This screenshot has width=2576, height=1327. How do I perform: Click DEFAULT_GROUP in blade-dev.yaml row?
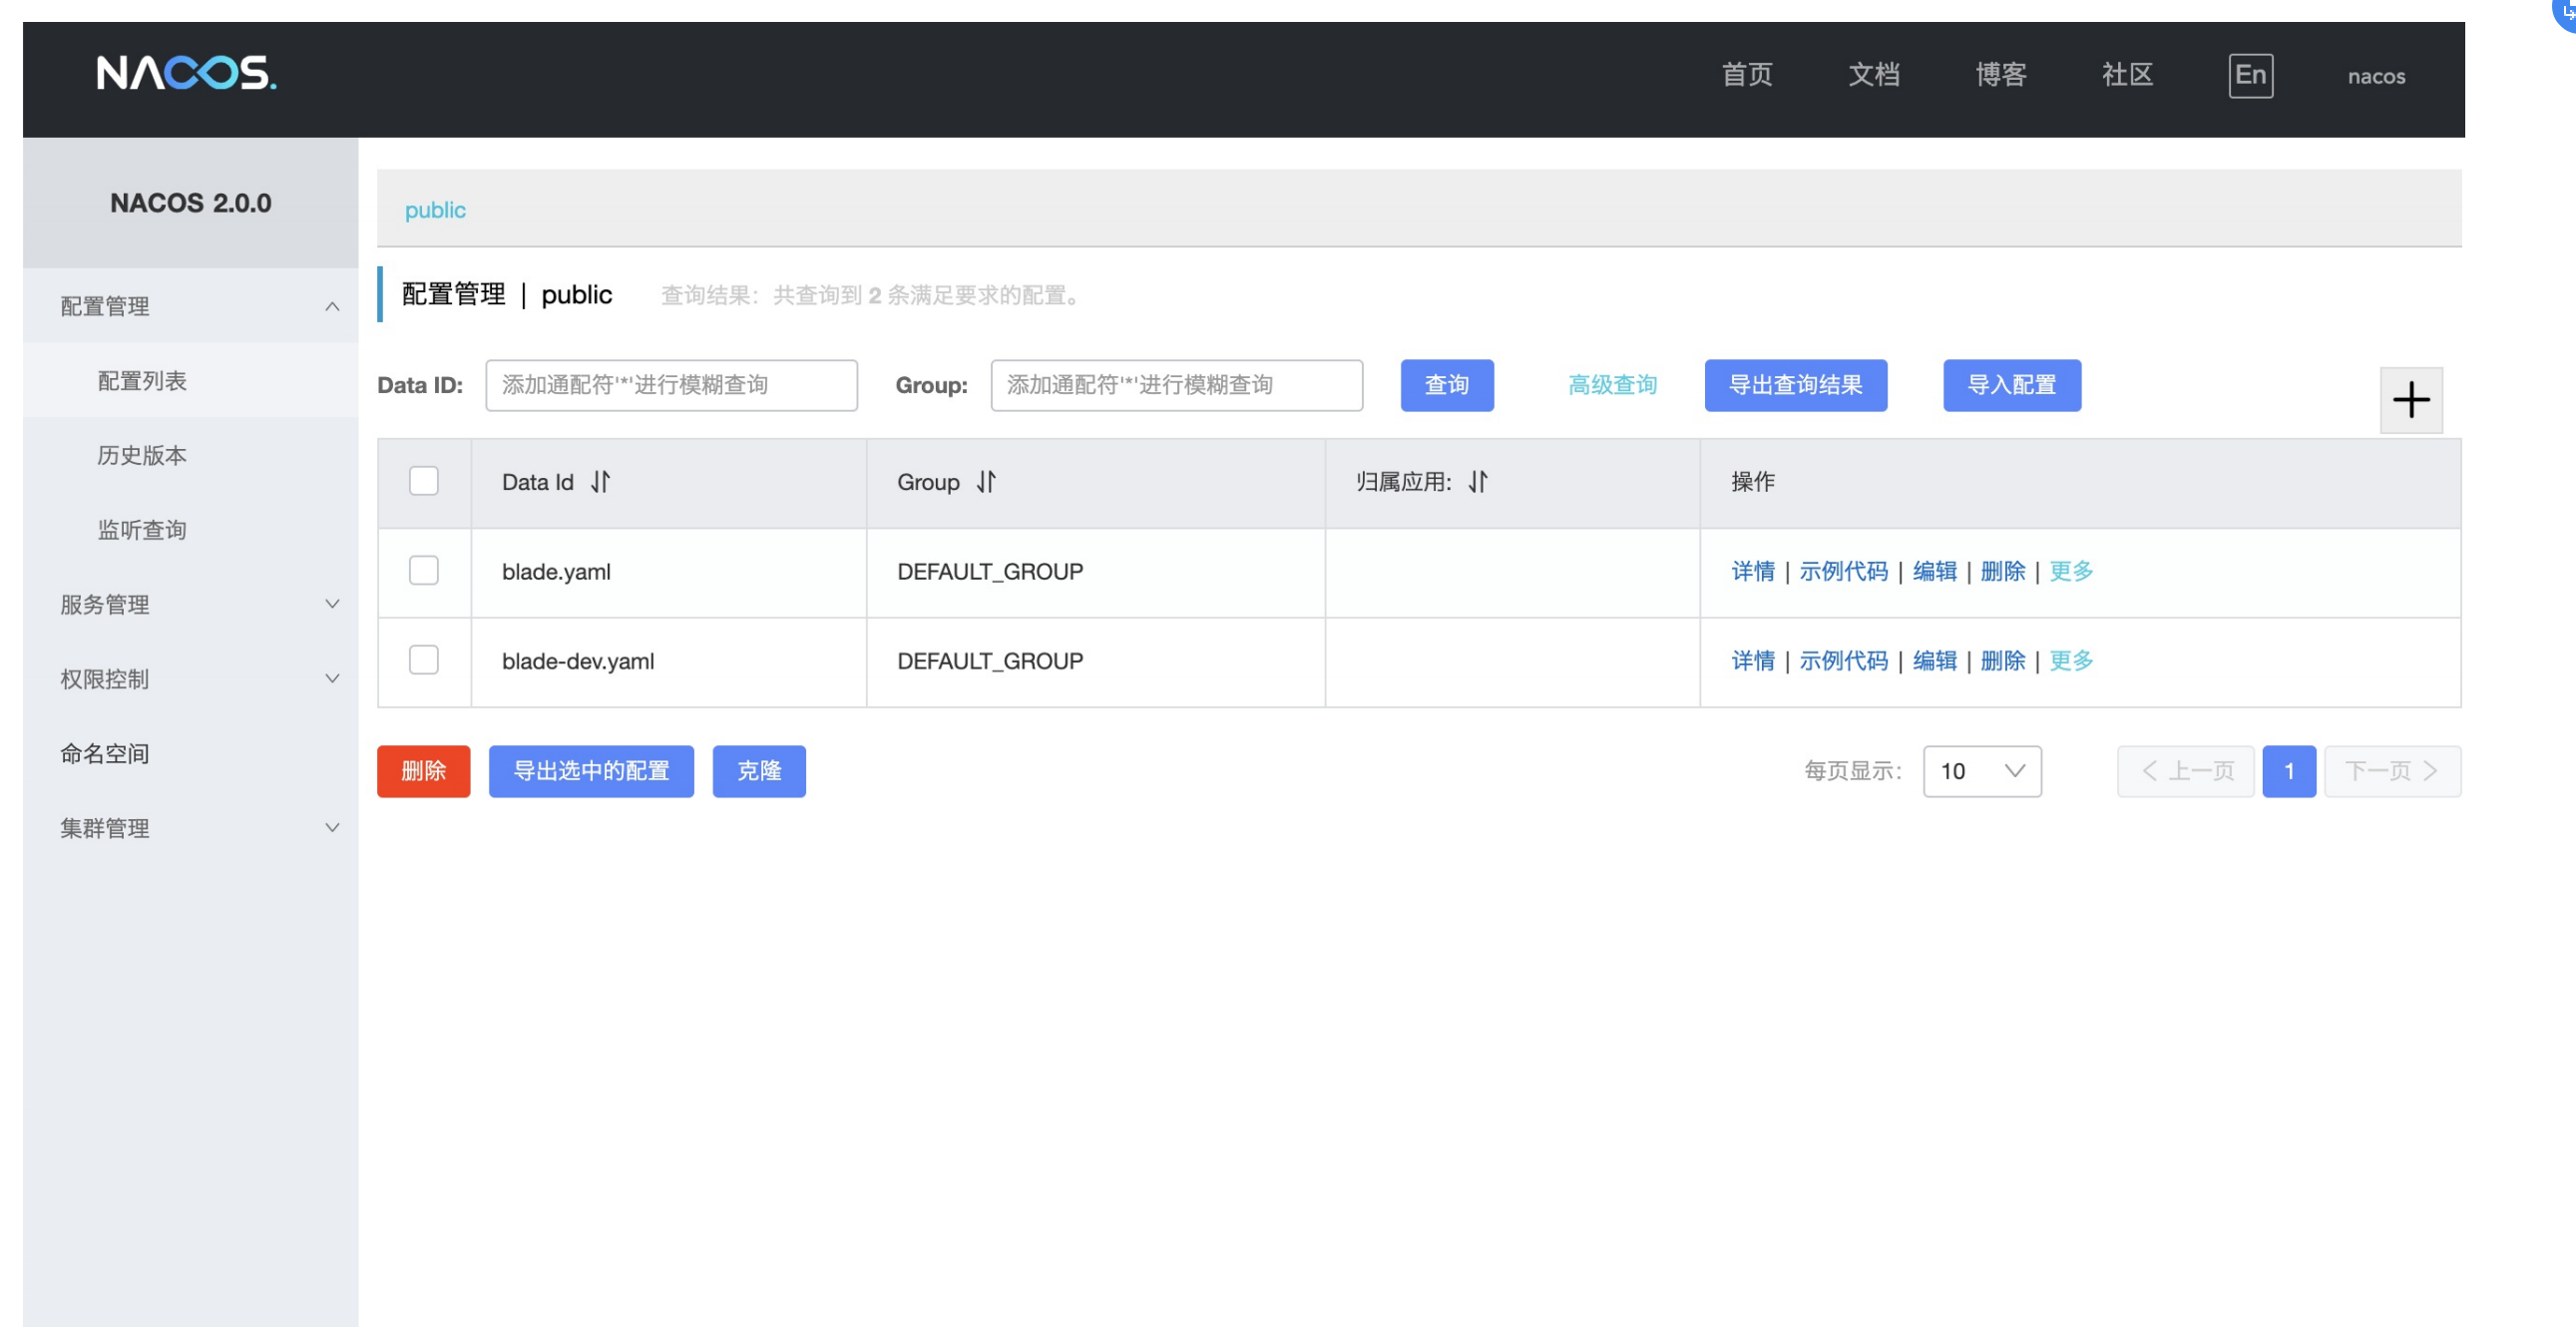click(x=990, y=661)
